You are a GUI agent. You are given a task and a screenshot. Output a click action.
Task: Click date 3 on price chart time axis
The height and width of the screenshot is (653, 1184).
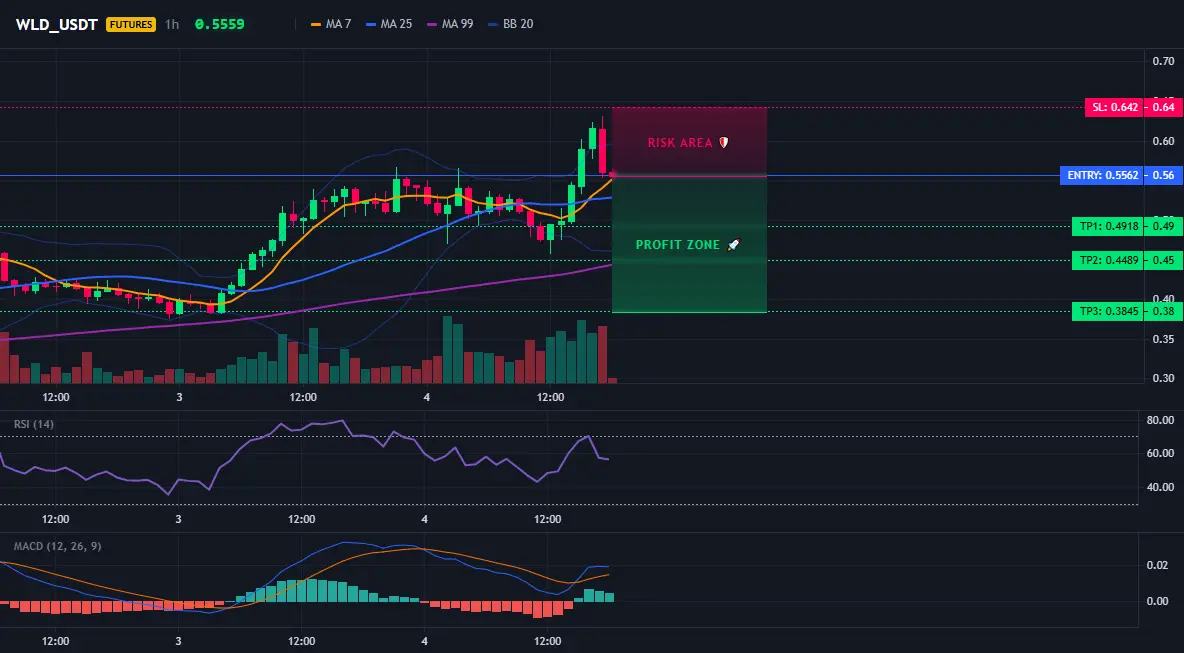pyautogui.click(x=179, y=396)
